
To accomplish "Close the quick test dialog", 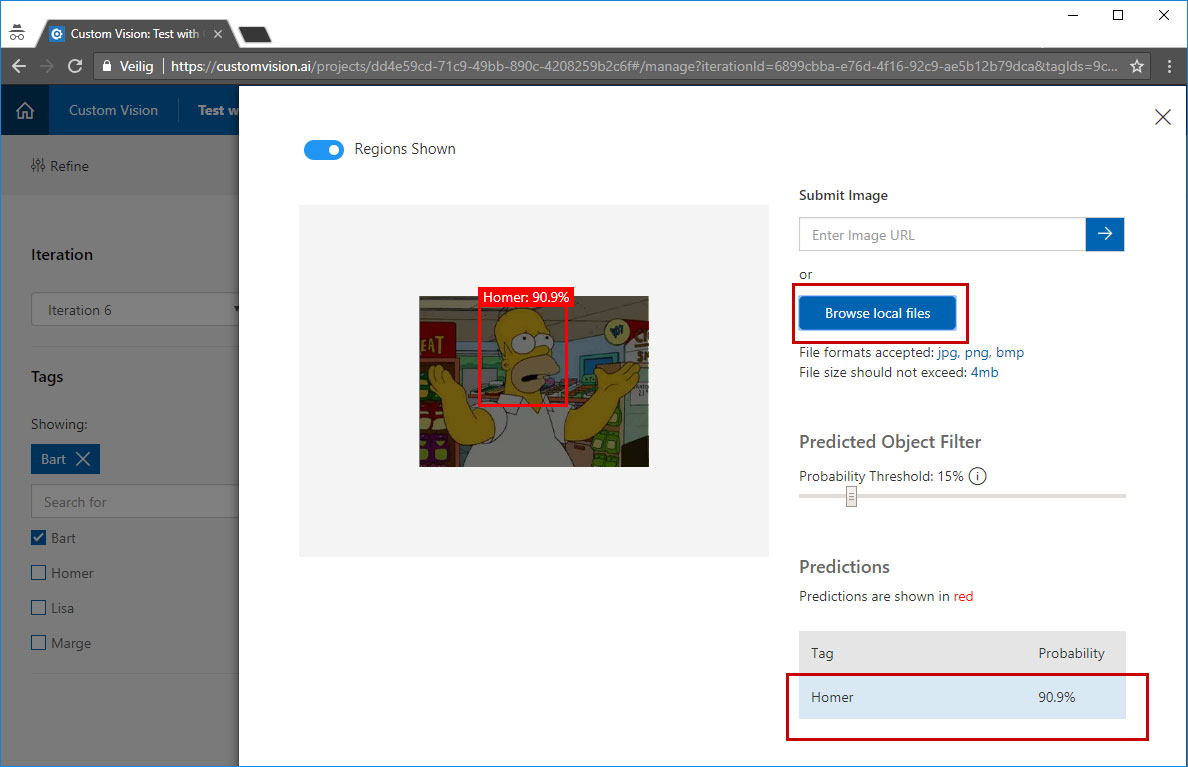I will (1162, 117).
